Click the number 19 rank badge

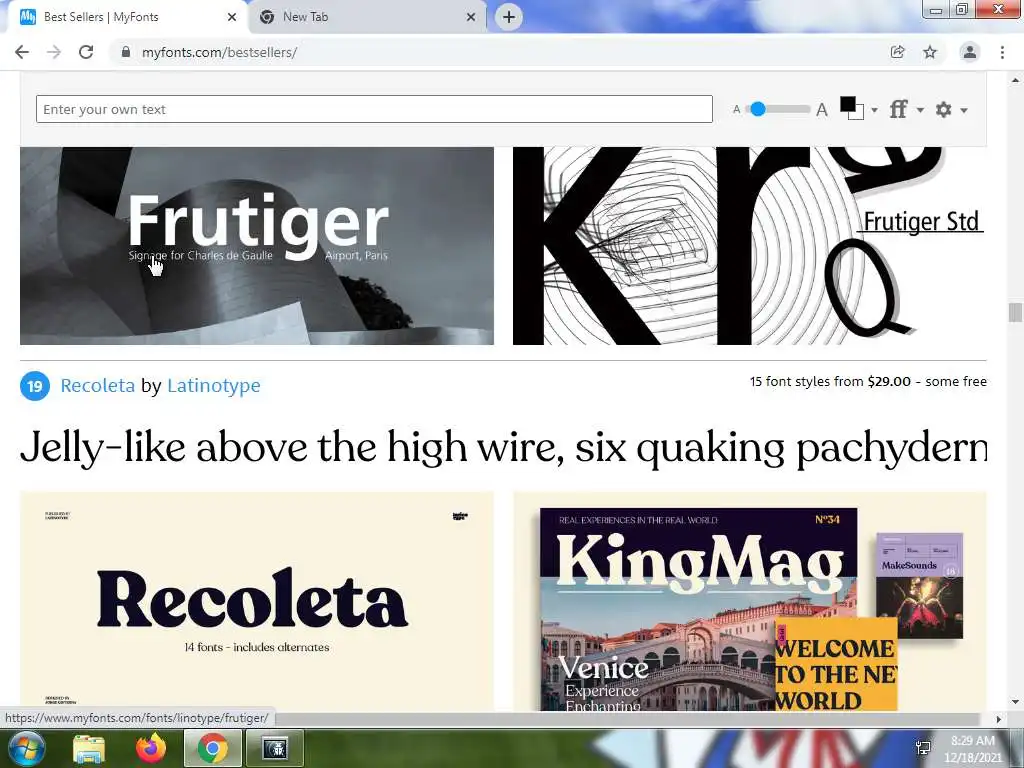pyautogui.click(x=35, y=385)
